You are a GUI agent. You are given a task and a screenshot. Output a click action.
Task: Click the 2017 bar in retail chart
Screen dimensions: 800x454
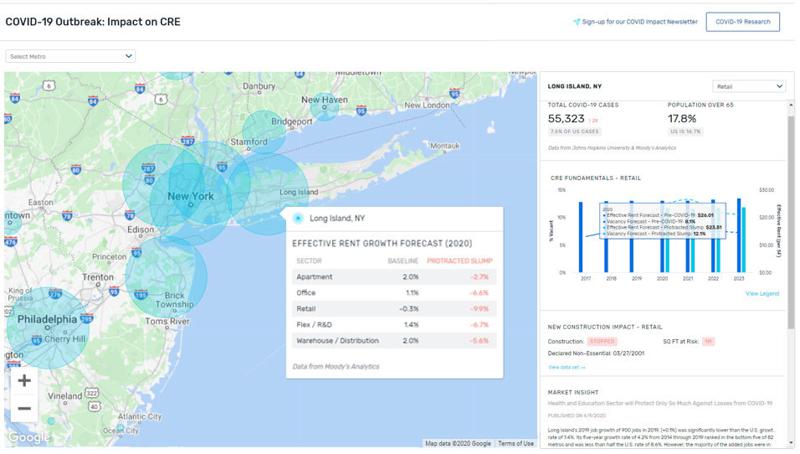(581, 237)
